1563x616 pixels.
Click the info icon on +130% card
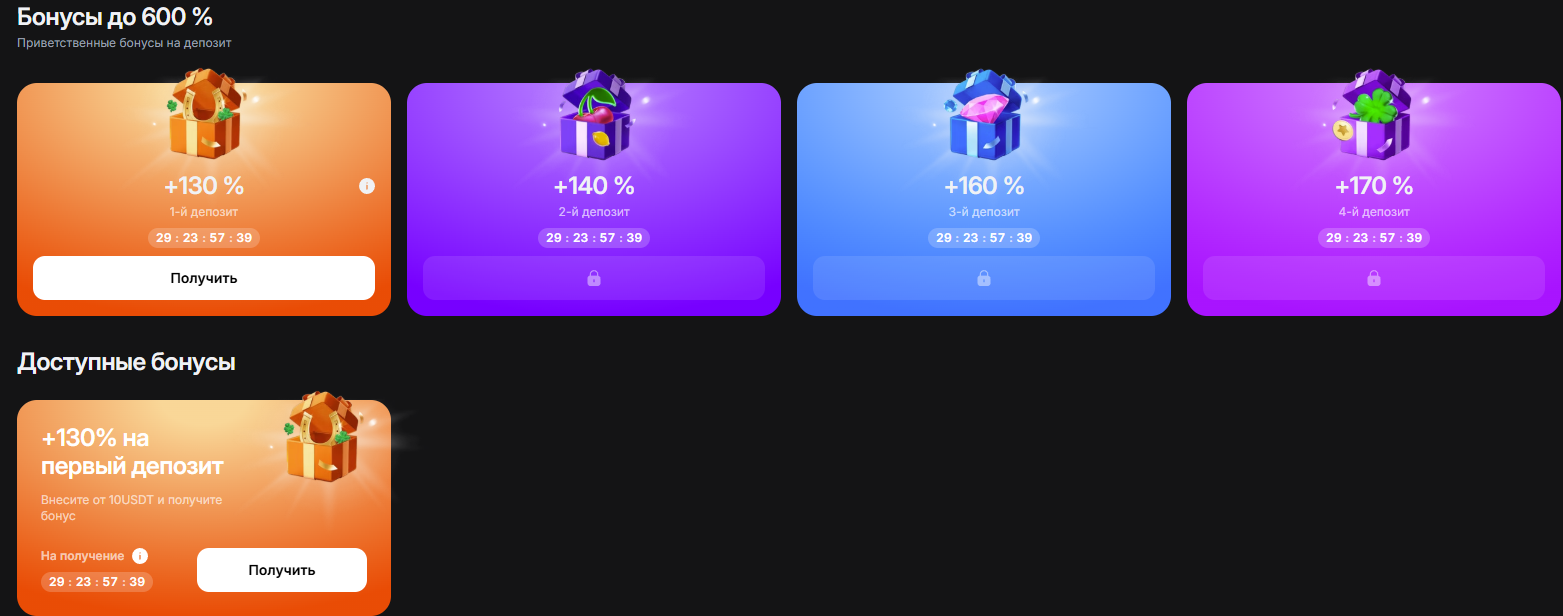coord(367,186)
